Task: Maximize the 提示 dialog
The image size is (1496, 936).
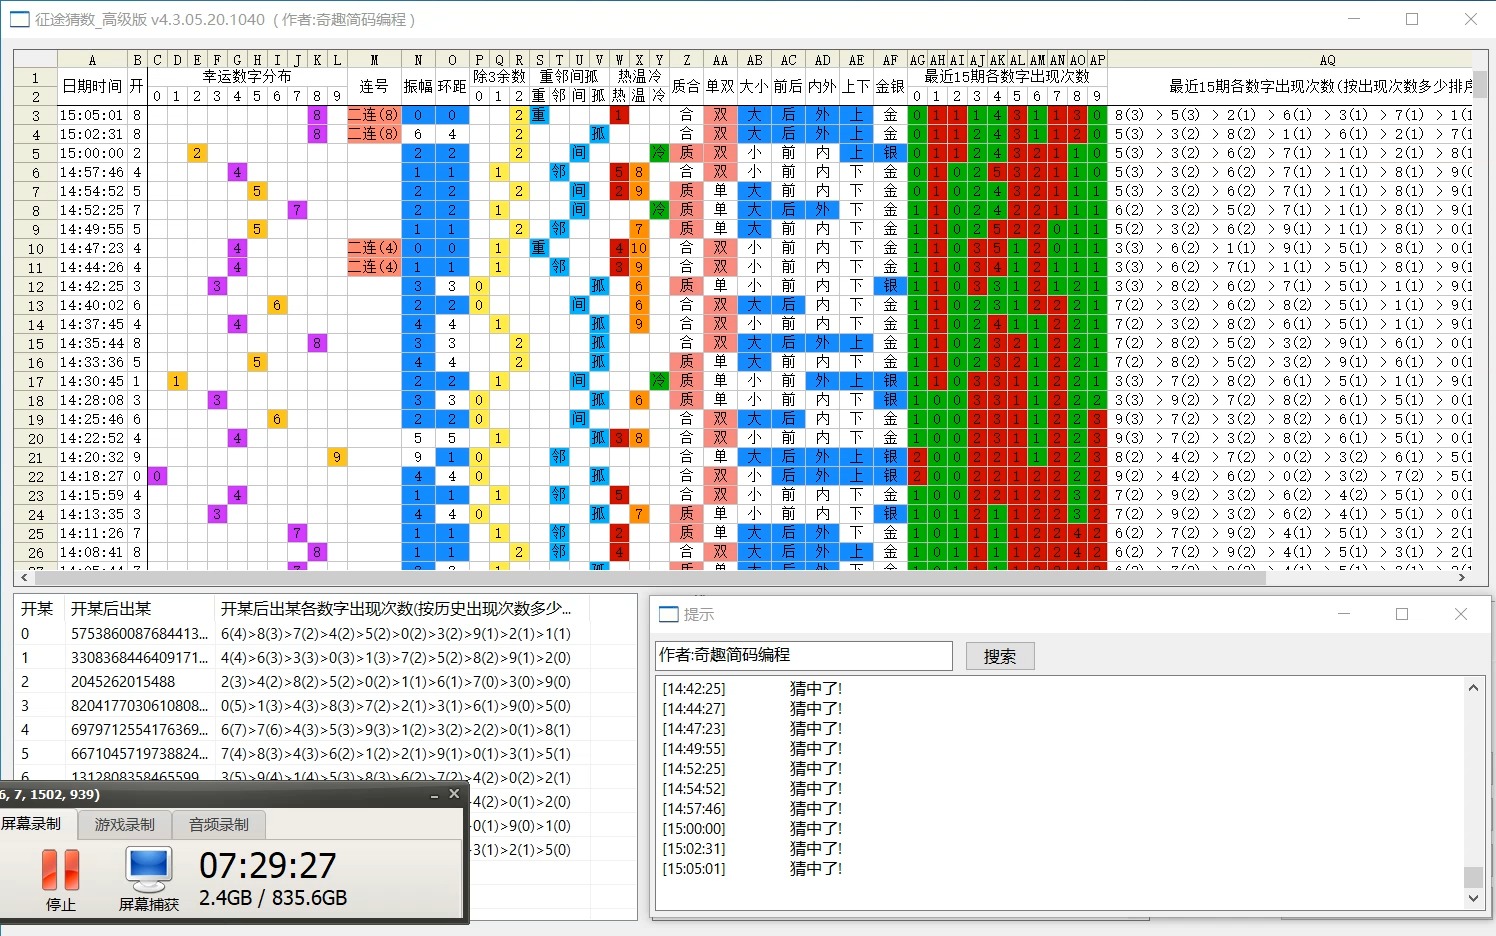Action: click(1402, 614)
